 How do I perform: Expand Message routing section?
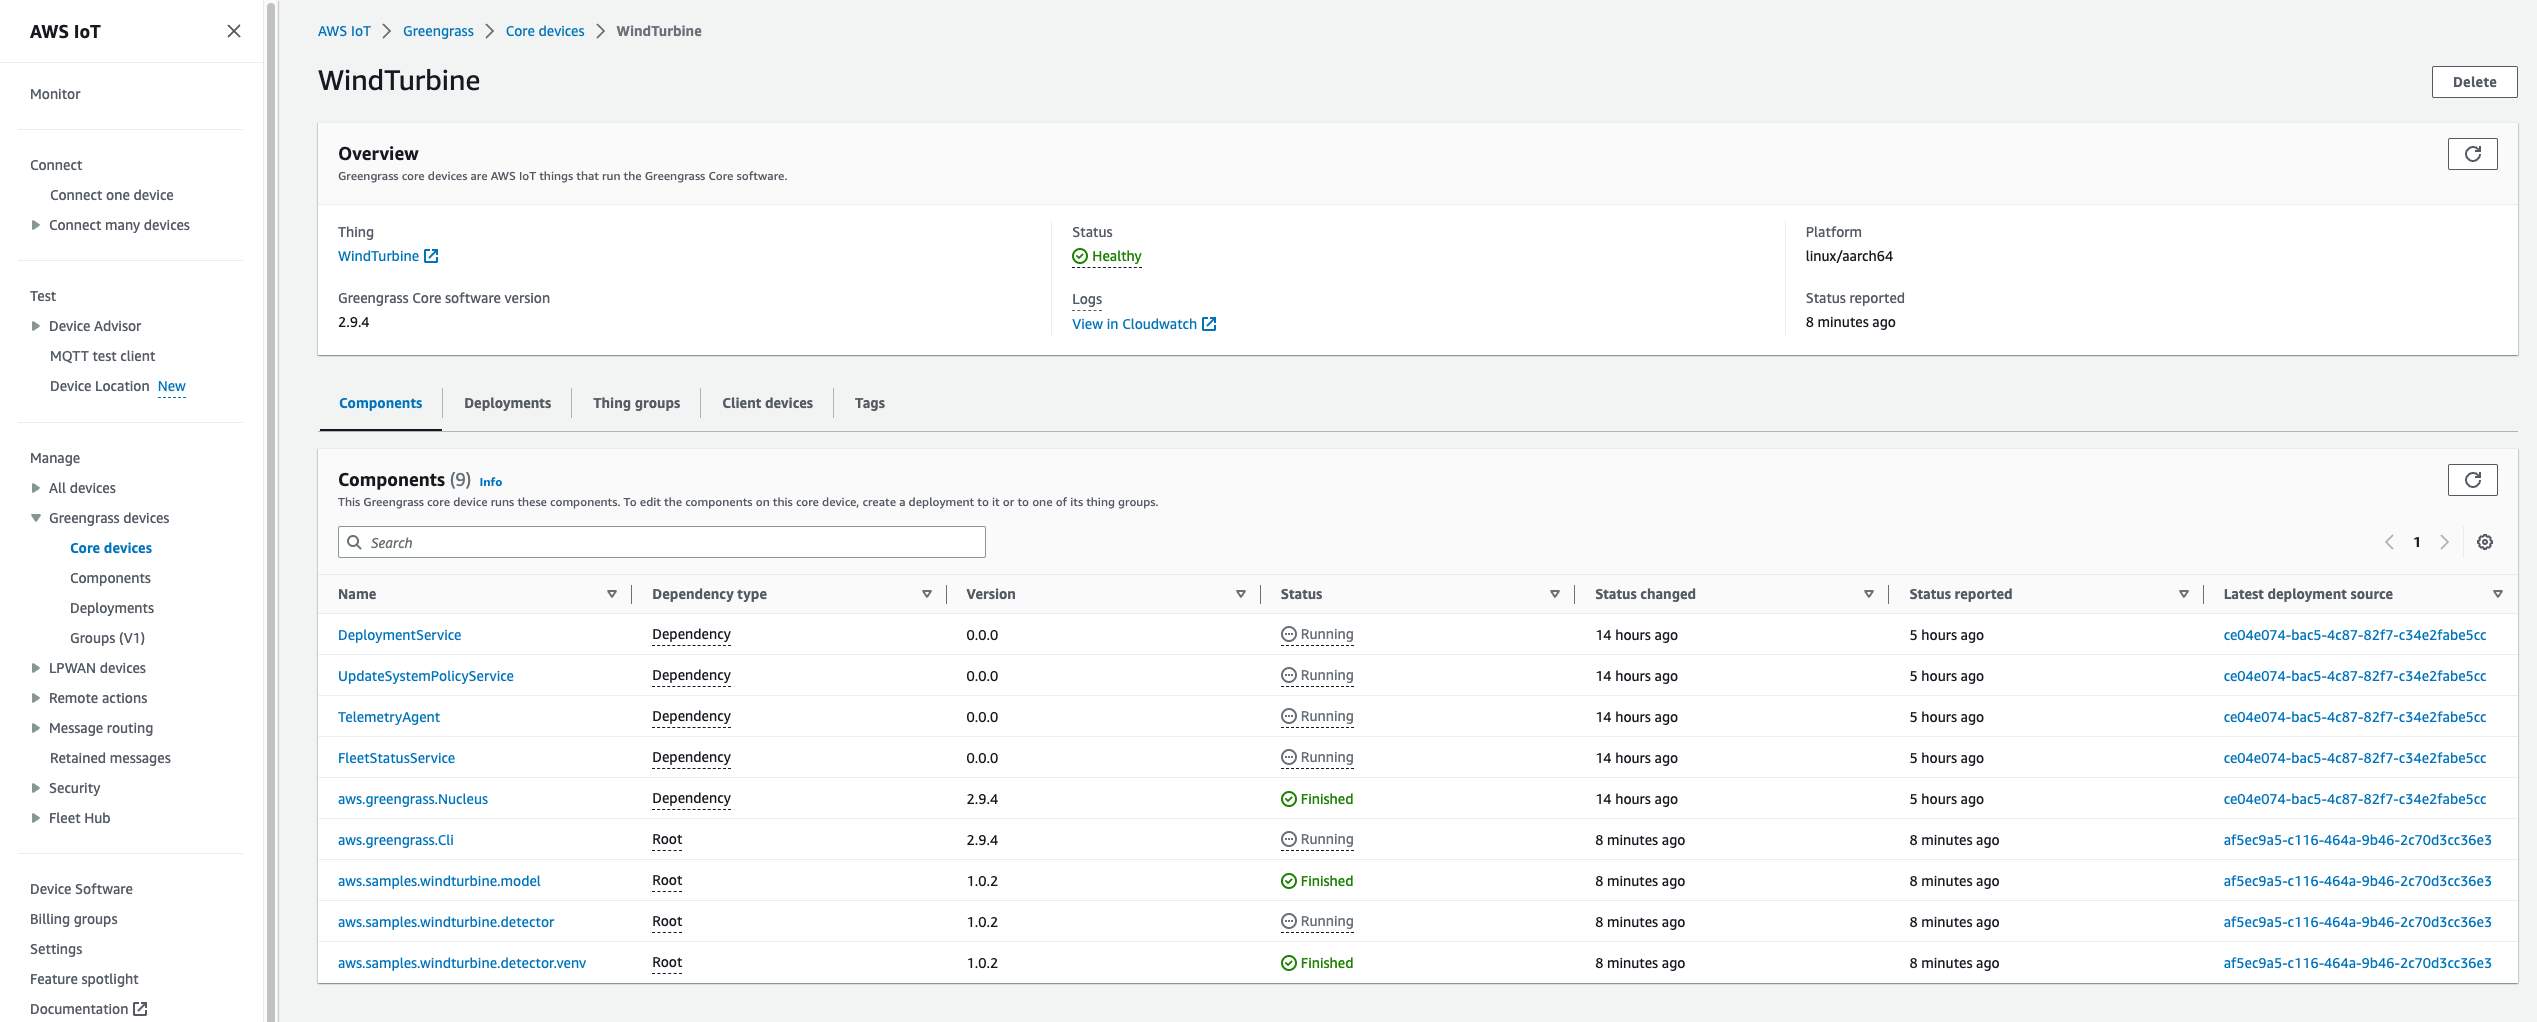tap(36, 728)
